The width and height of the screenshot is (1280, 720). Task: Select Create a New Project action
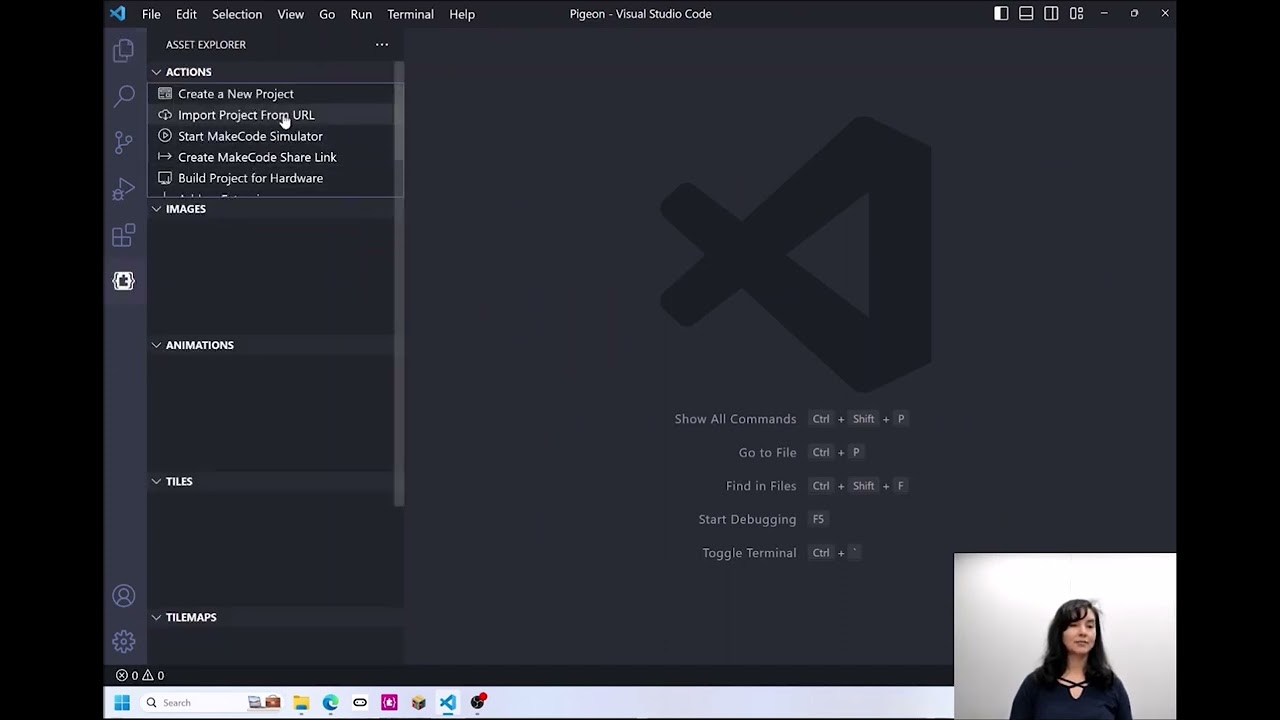271,94
